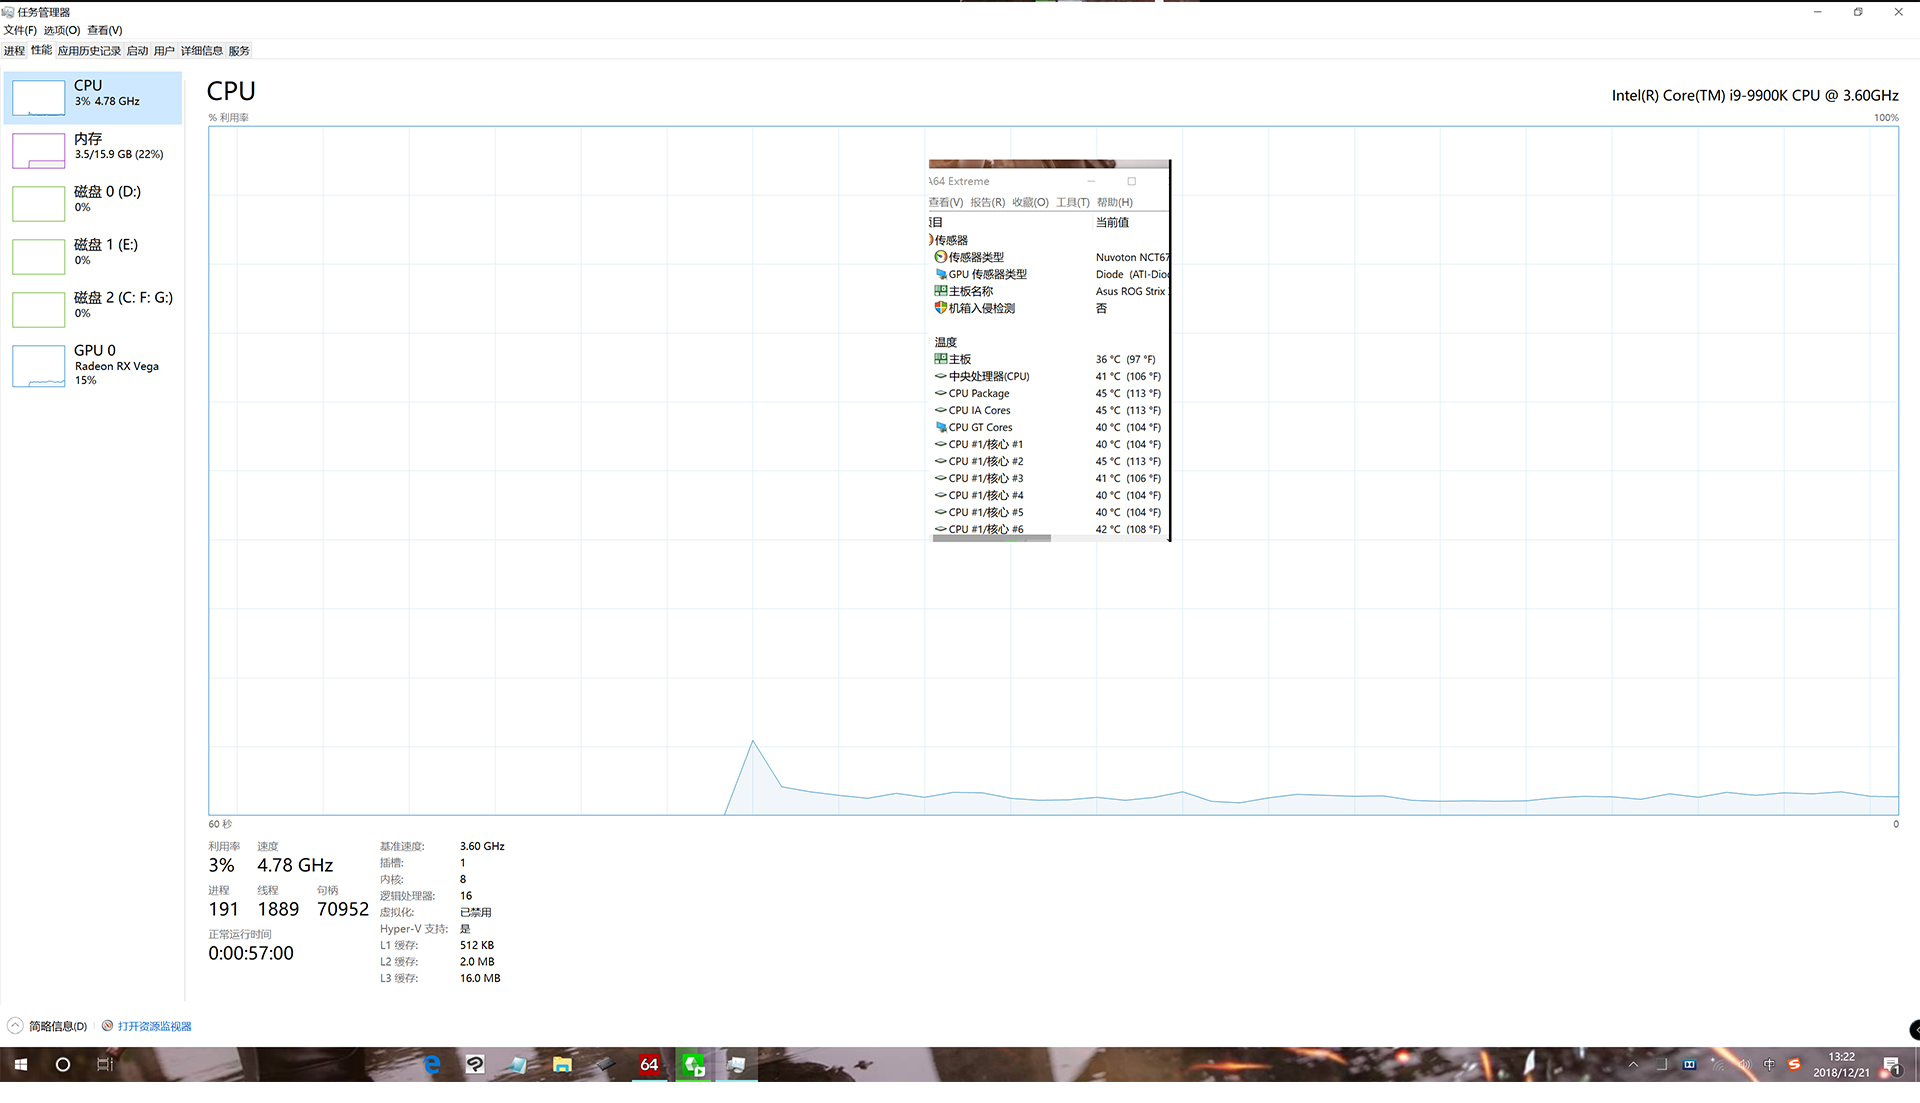1920x1103 pixels.
Task: Show hidden system tray icons
Action: coord(1633,1065)
